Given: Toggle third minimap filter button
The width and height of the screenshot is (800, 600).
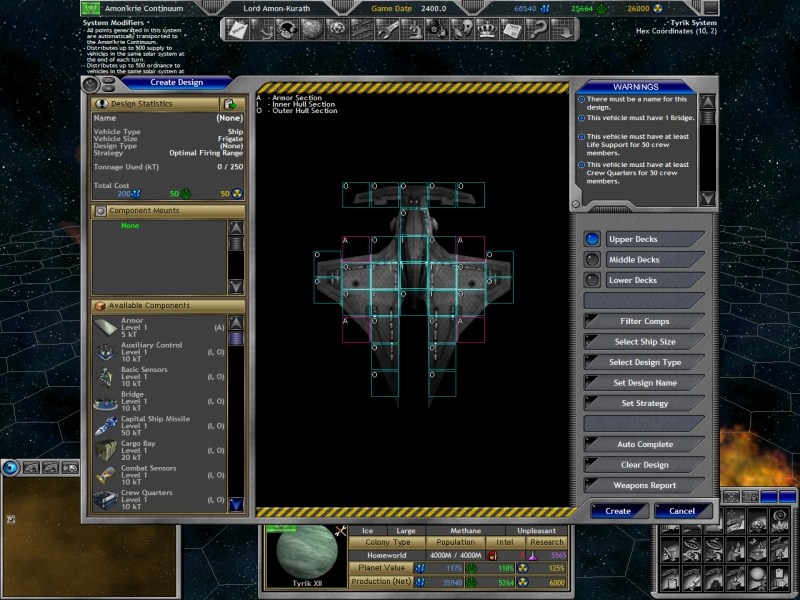Looking at the screenshot, I should (69, 467).
